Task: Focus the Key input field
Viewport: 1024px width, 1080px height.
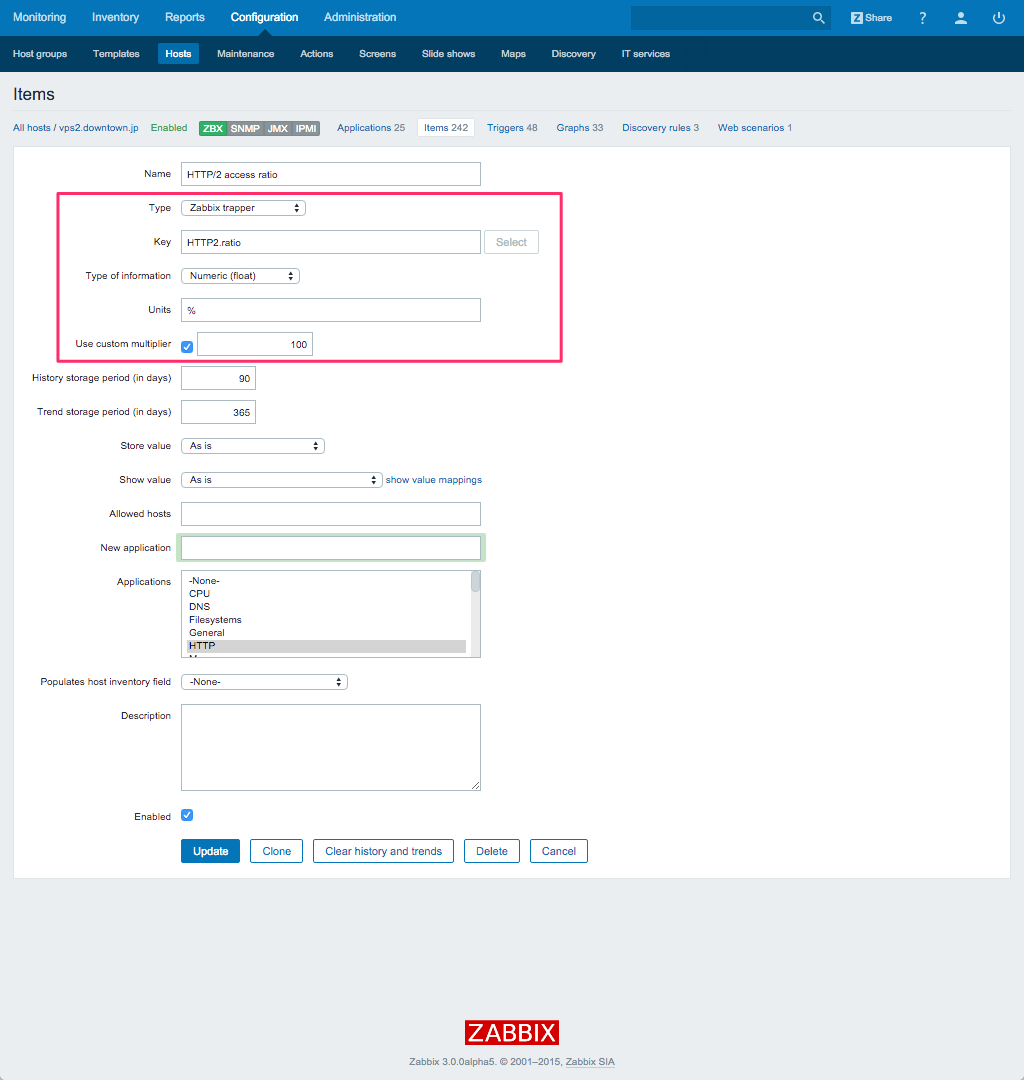Action: pos(331,242)
